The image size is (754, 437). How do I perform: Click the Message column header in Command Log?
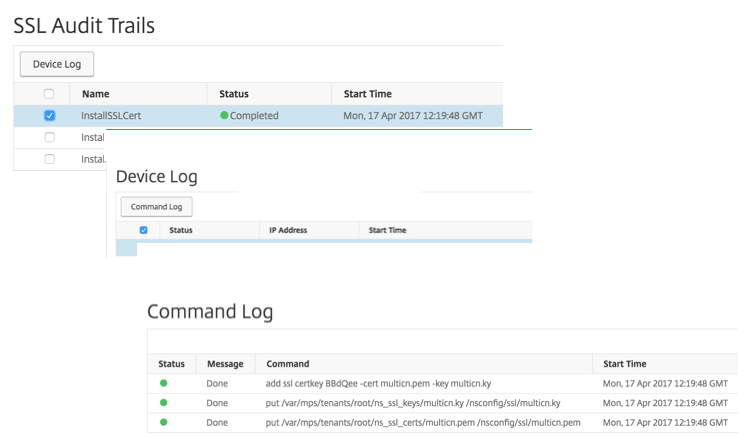[x=225, y=364]
